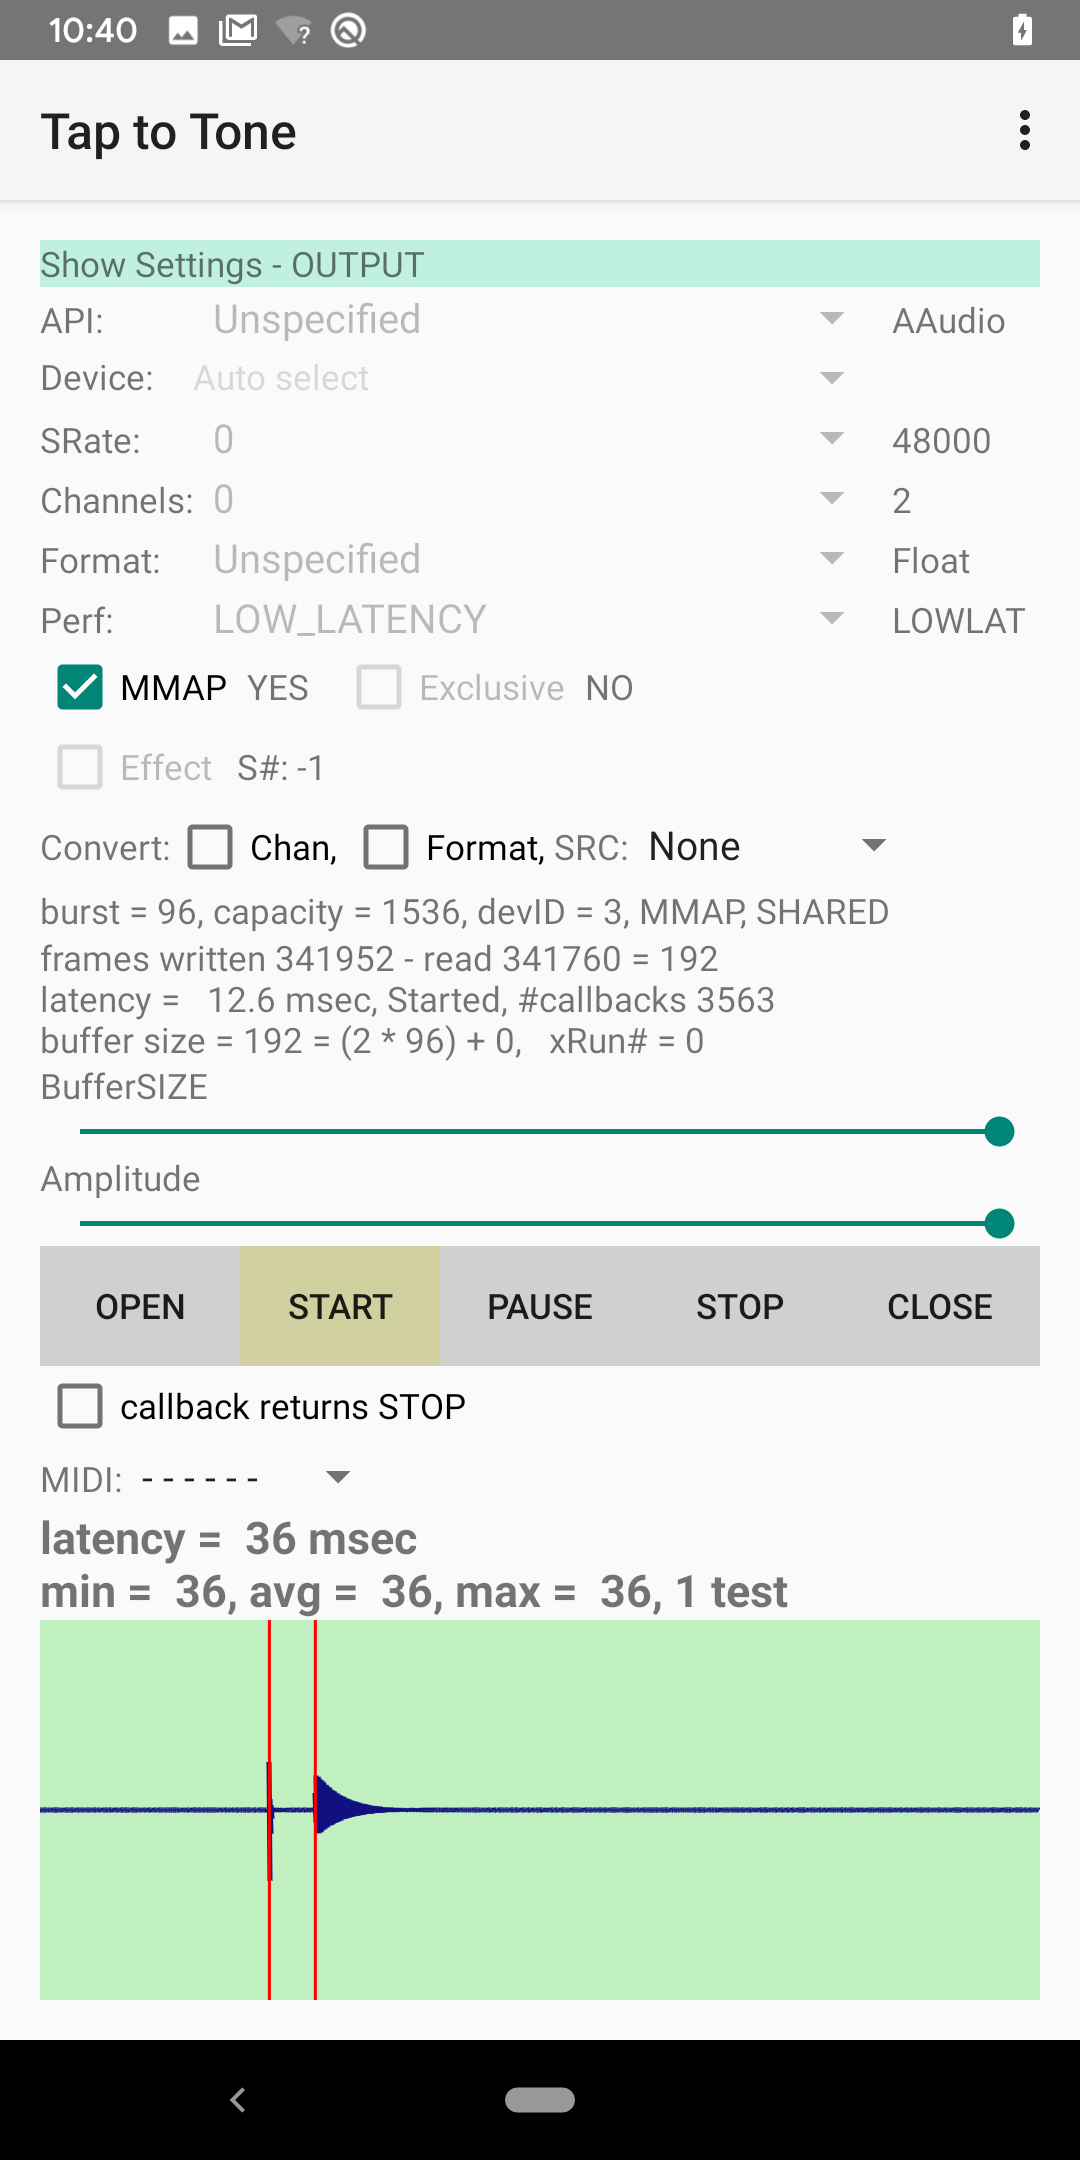The width and height of the screenshot is (1080, 2160).
Task: Collapse the Show Settings - OUTPUT header
Action: click(539, 264)
